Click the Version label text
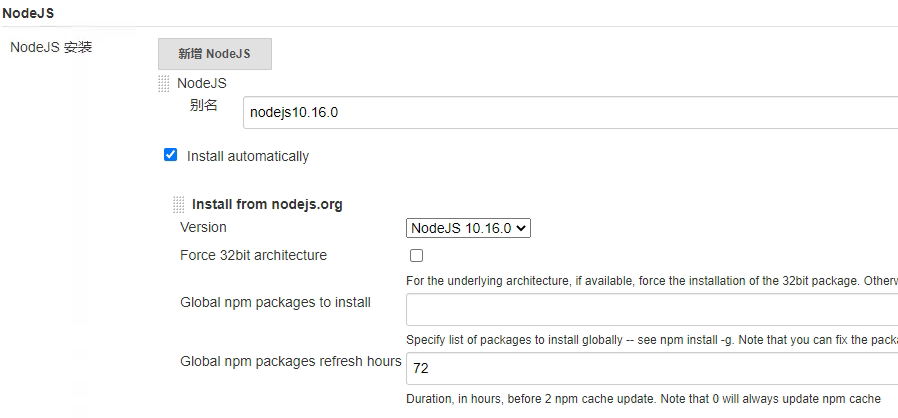This screenshot has width=898, height=418. coord(203,227)
